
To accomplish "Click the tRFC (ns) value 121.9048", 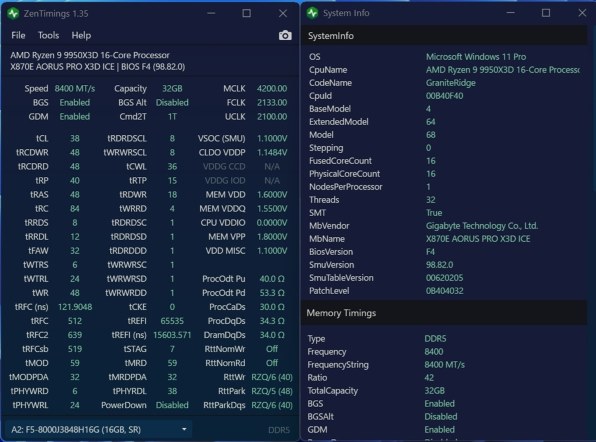I will [75, 307].
